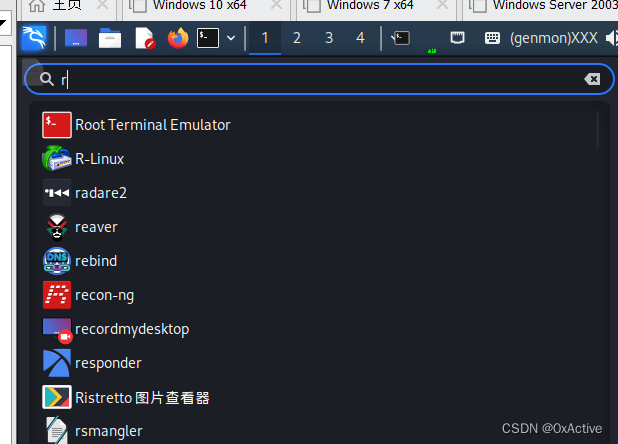This screenshot has width=618, height=444.
Task: Switch to workspace 3
Action: pos(329,38)
